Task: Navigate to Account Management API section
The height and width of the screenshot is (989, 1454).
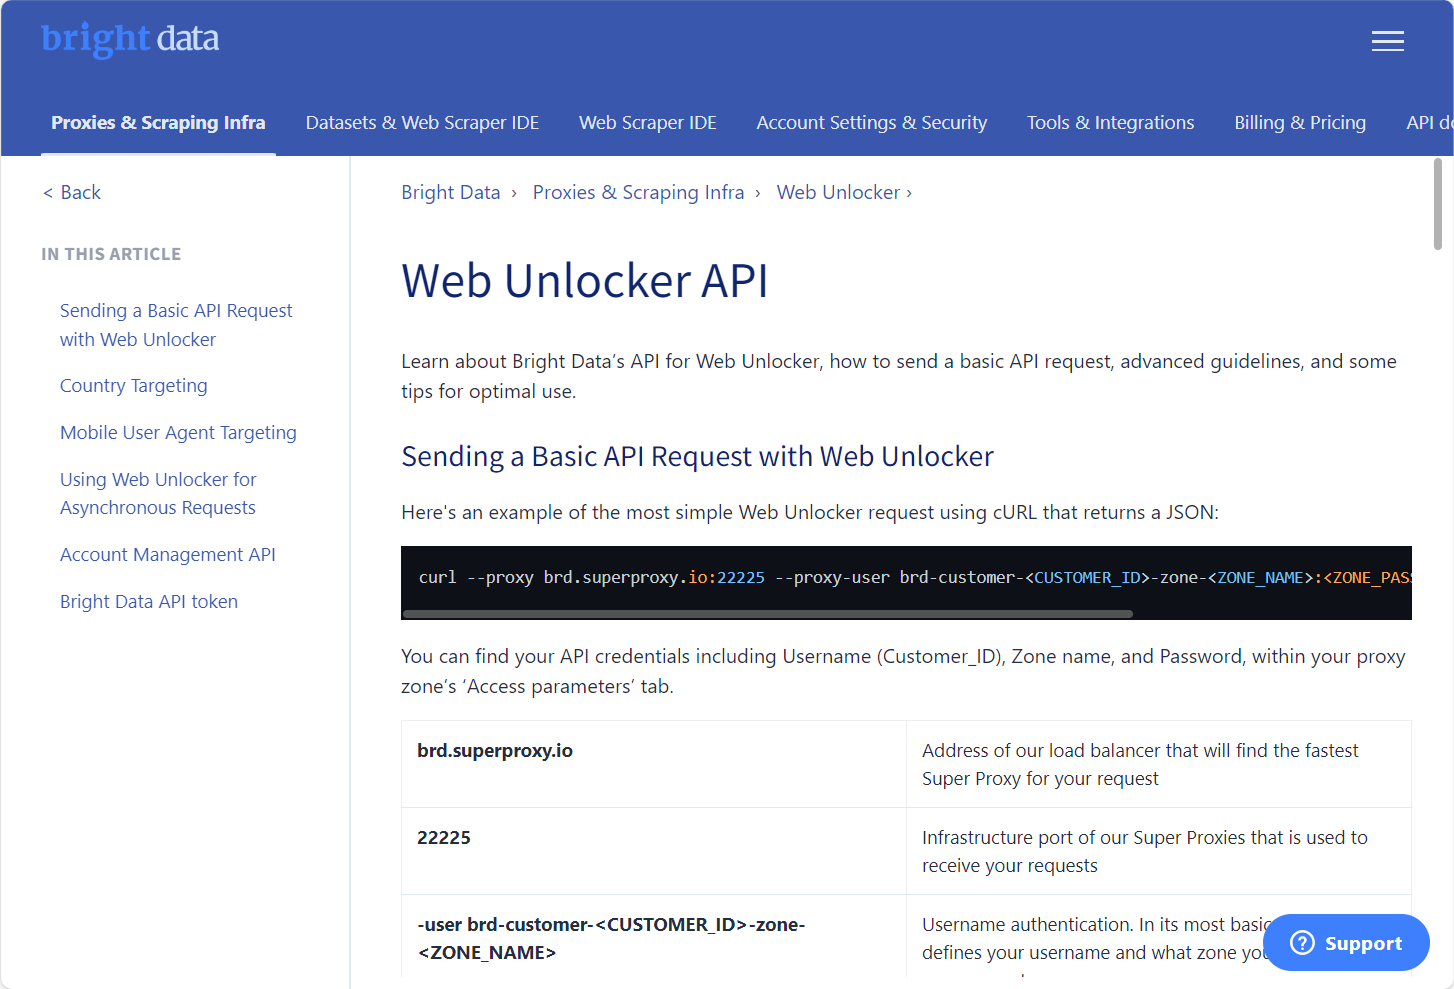Action: click(168, 555)
